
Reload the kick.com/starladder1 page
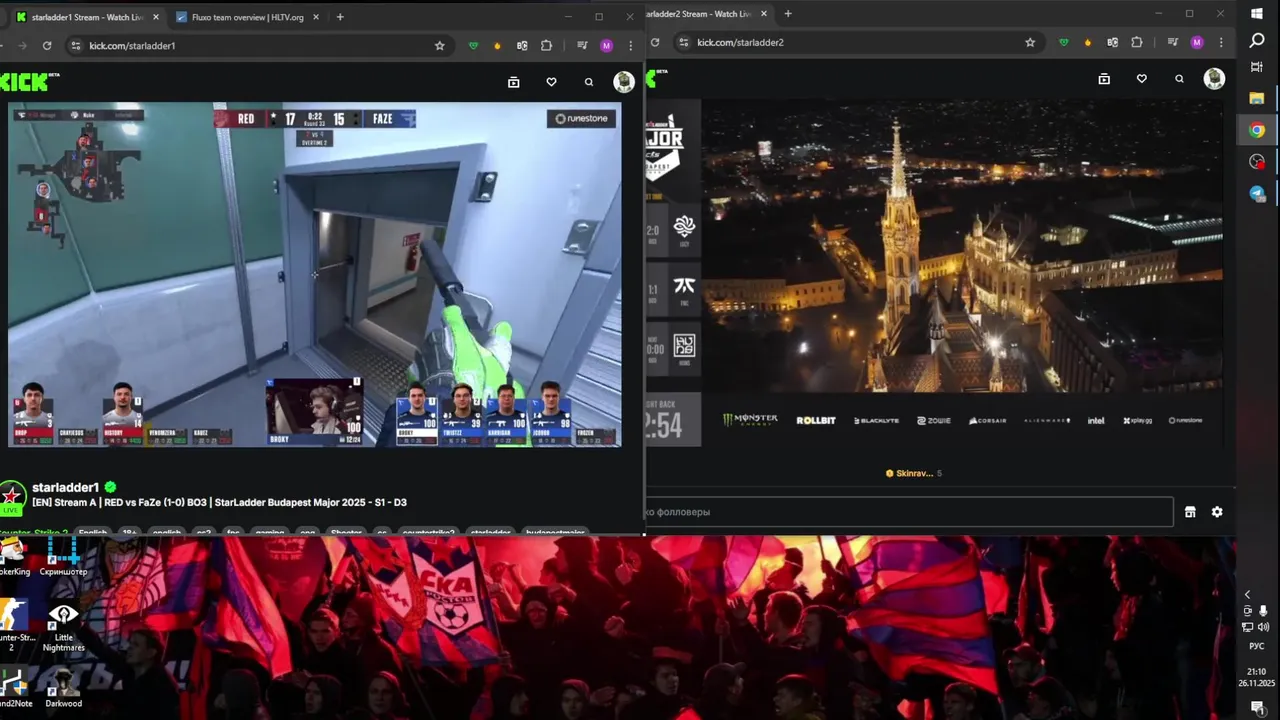click(47, 45)
